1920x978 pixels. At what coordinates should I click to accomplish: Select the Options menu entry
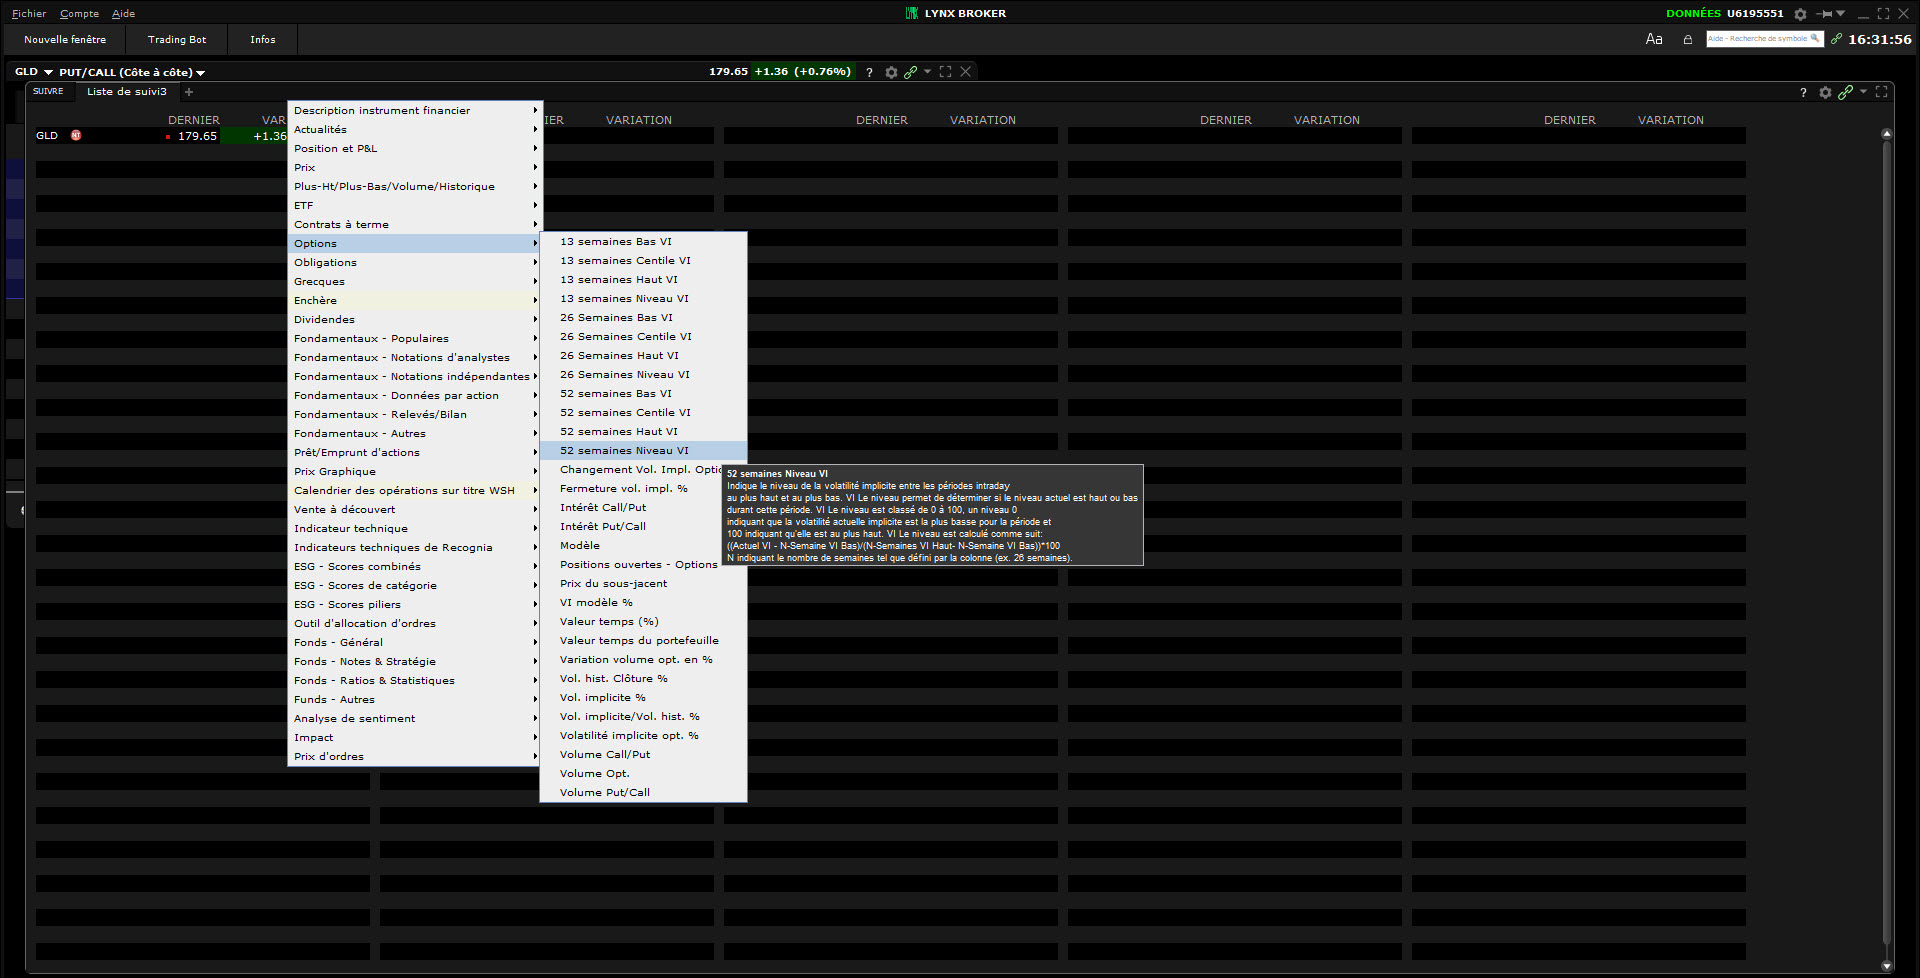pos(413,244)
